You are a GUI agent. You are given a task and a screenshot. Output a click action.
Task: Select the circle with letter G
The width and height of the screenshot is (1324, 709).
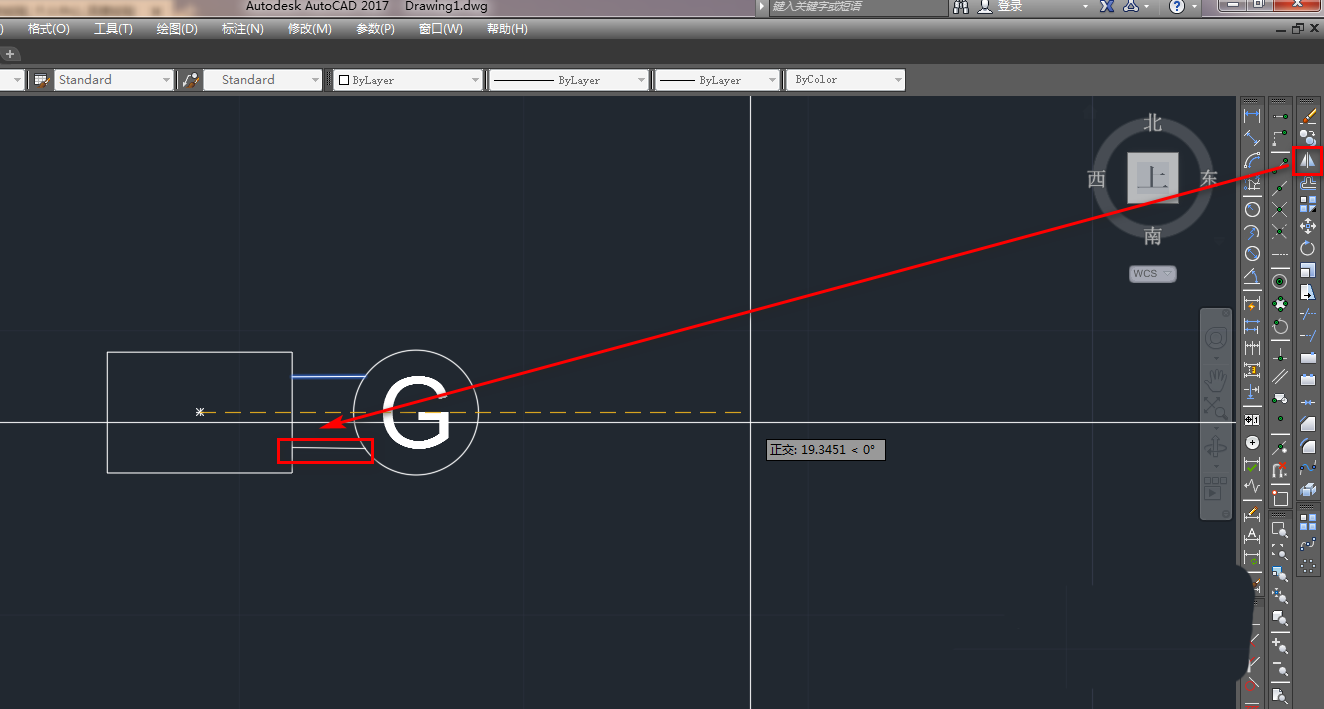click(x=416, y=412)
